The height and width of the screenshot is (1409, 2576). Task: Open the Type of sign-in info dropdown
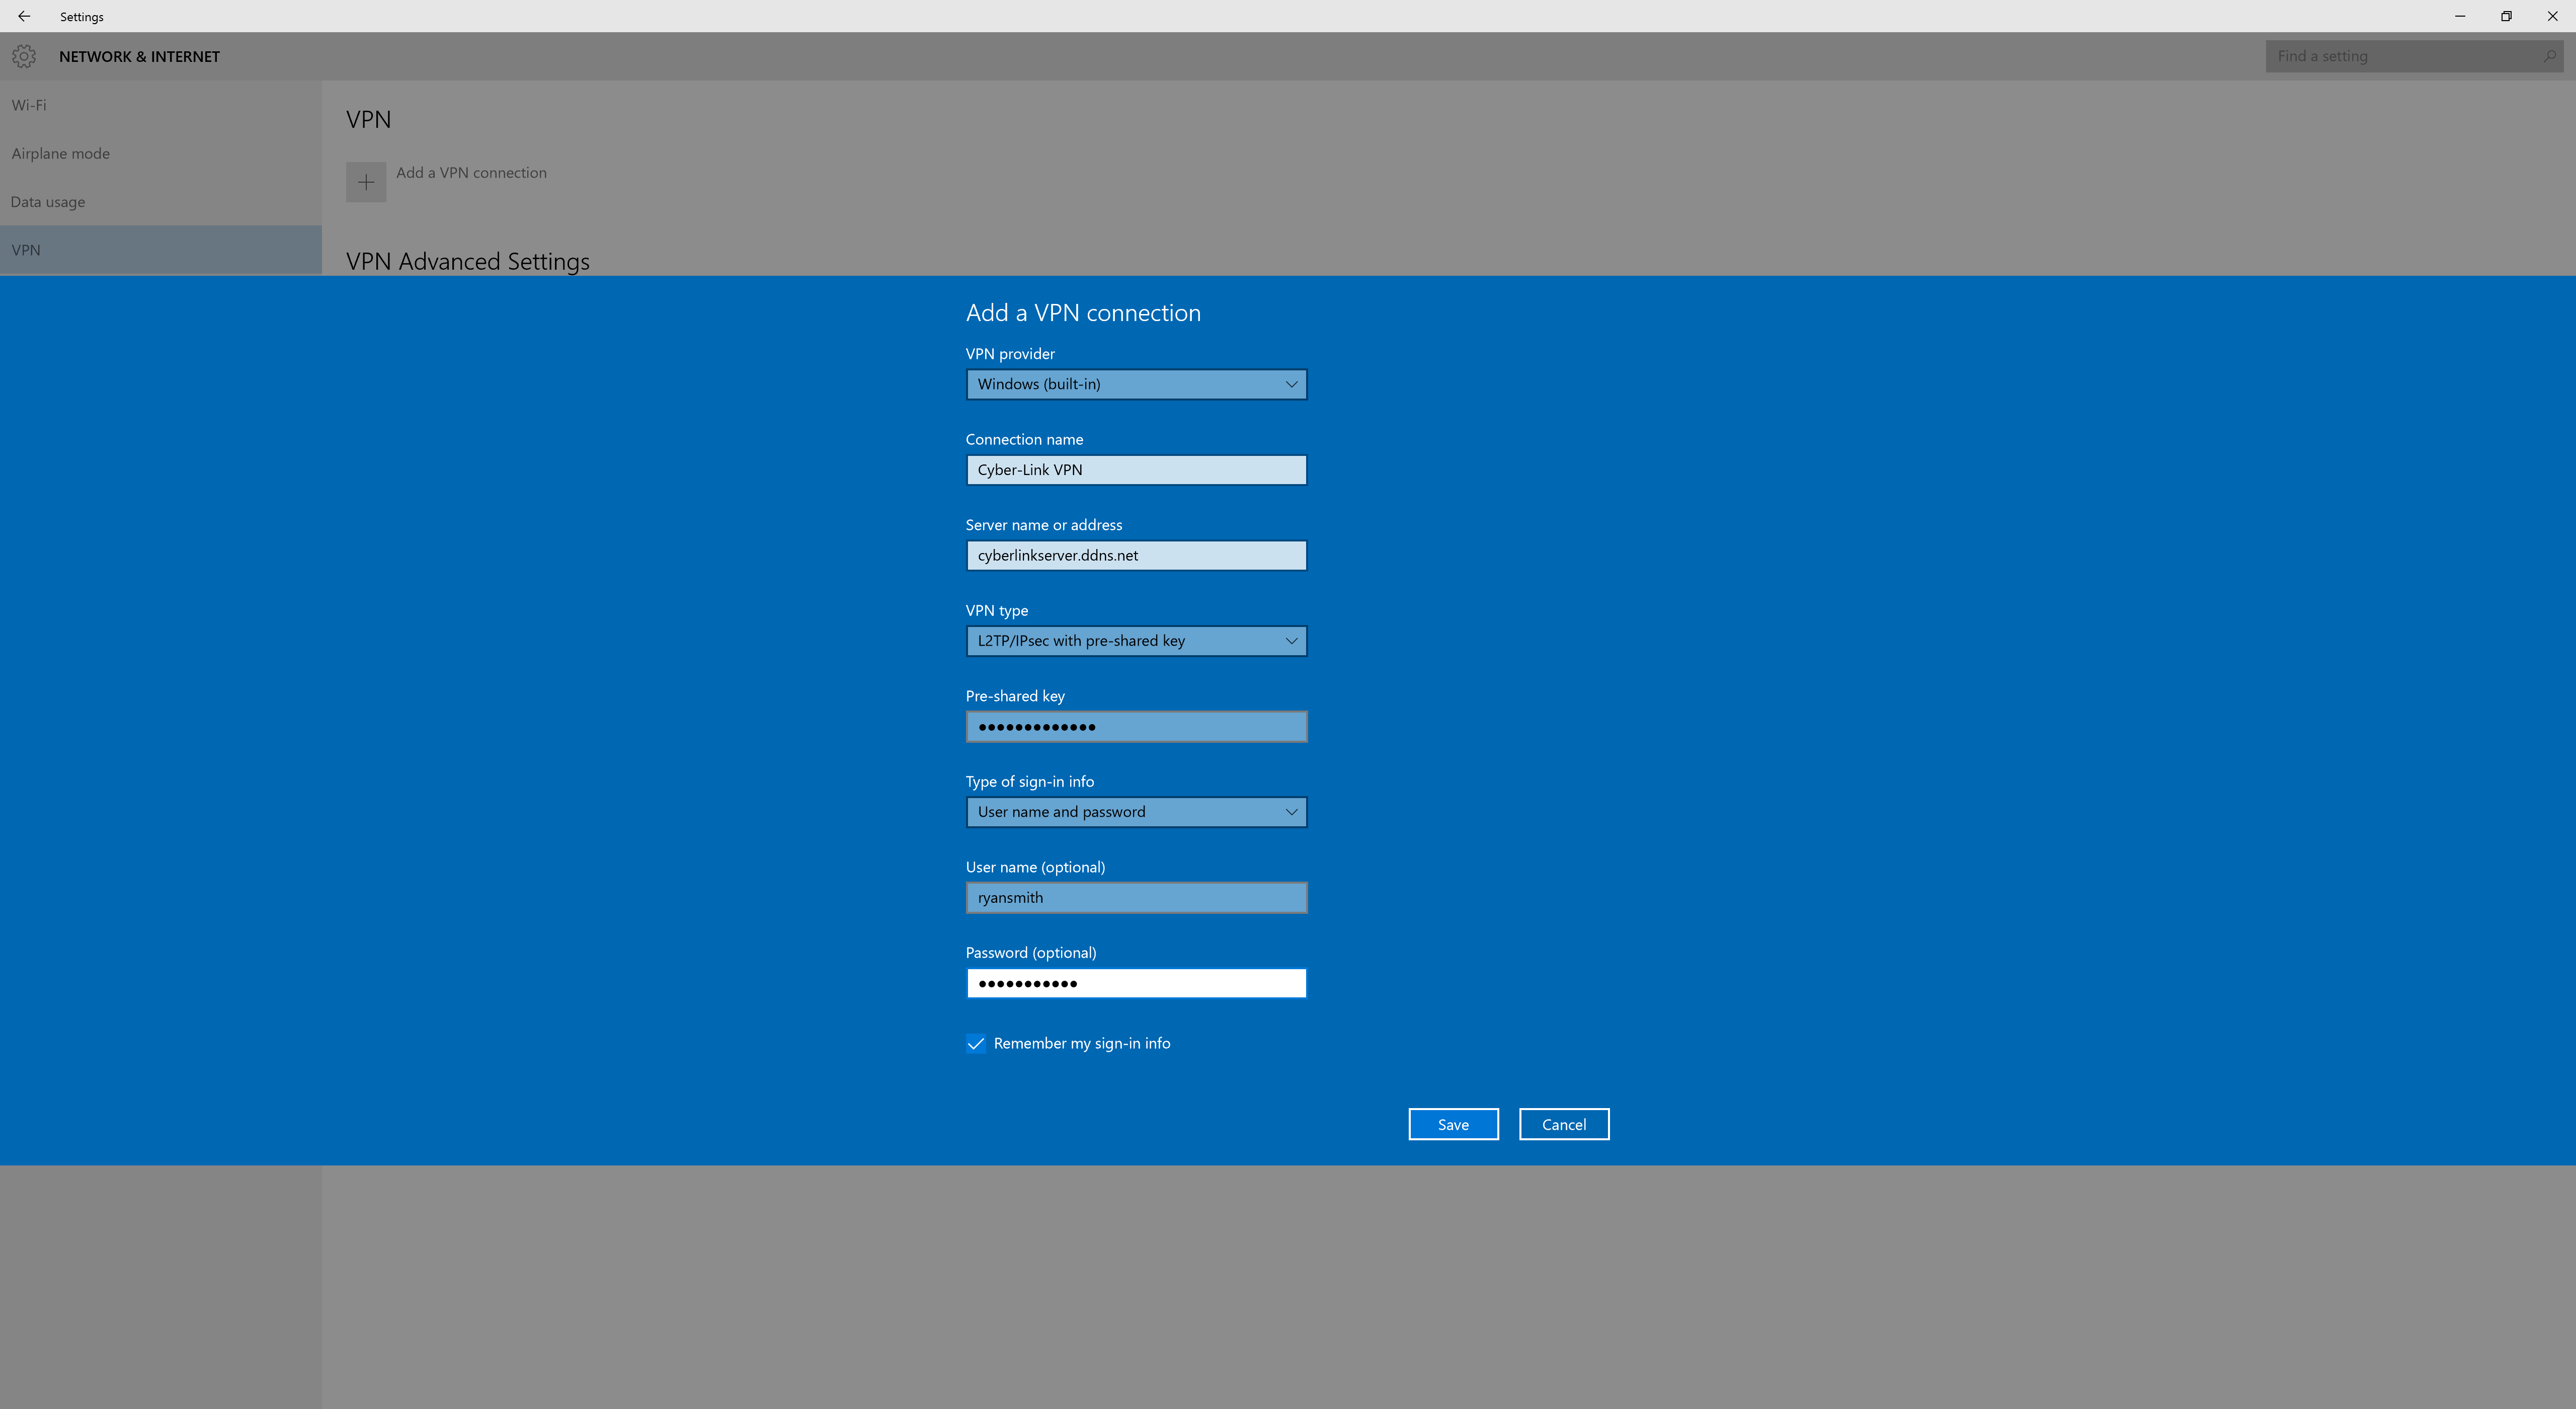pos(1136,812)
